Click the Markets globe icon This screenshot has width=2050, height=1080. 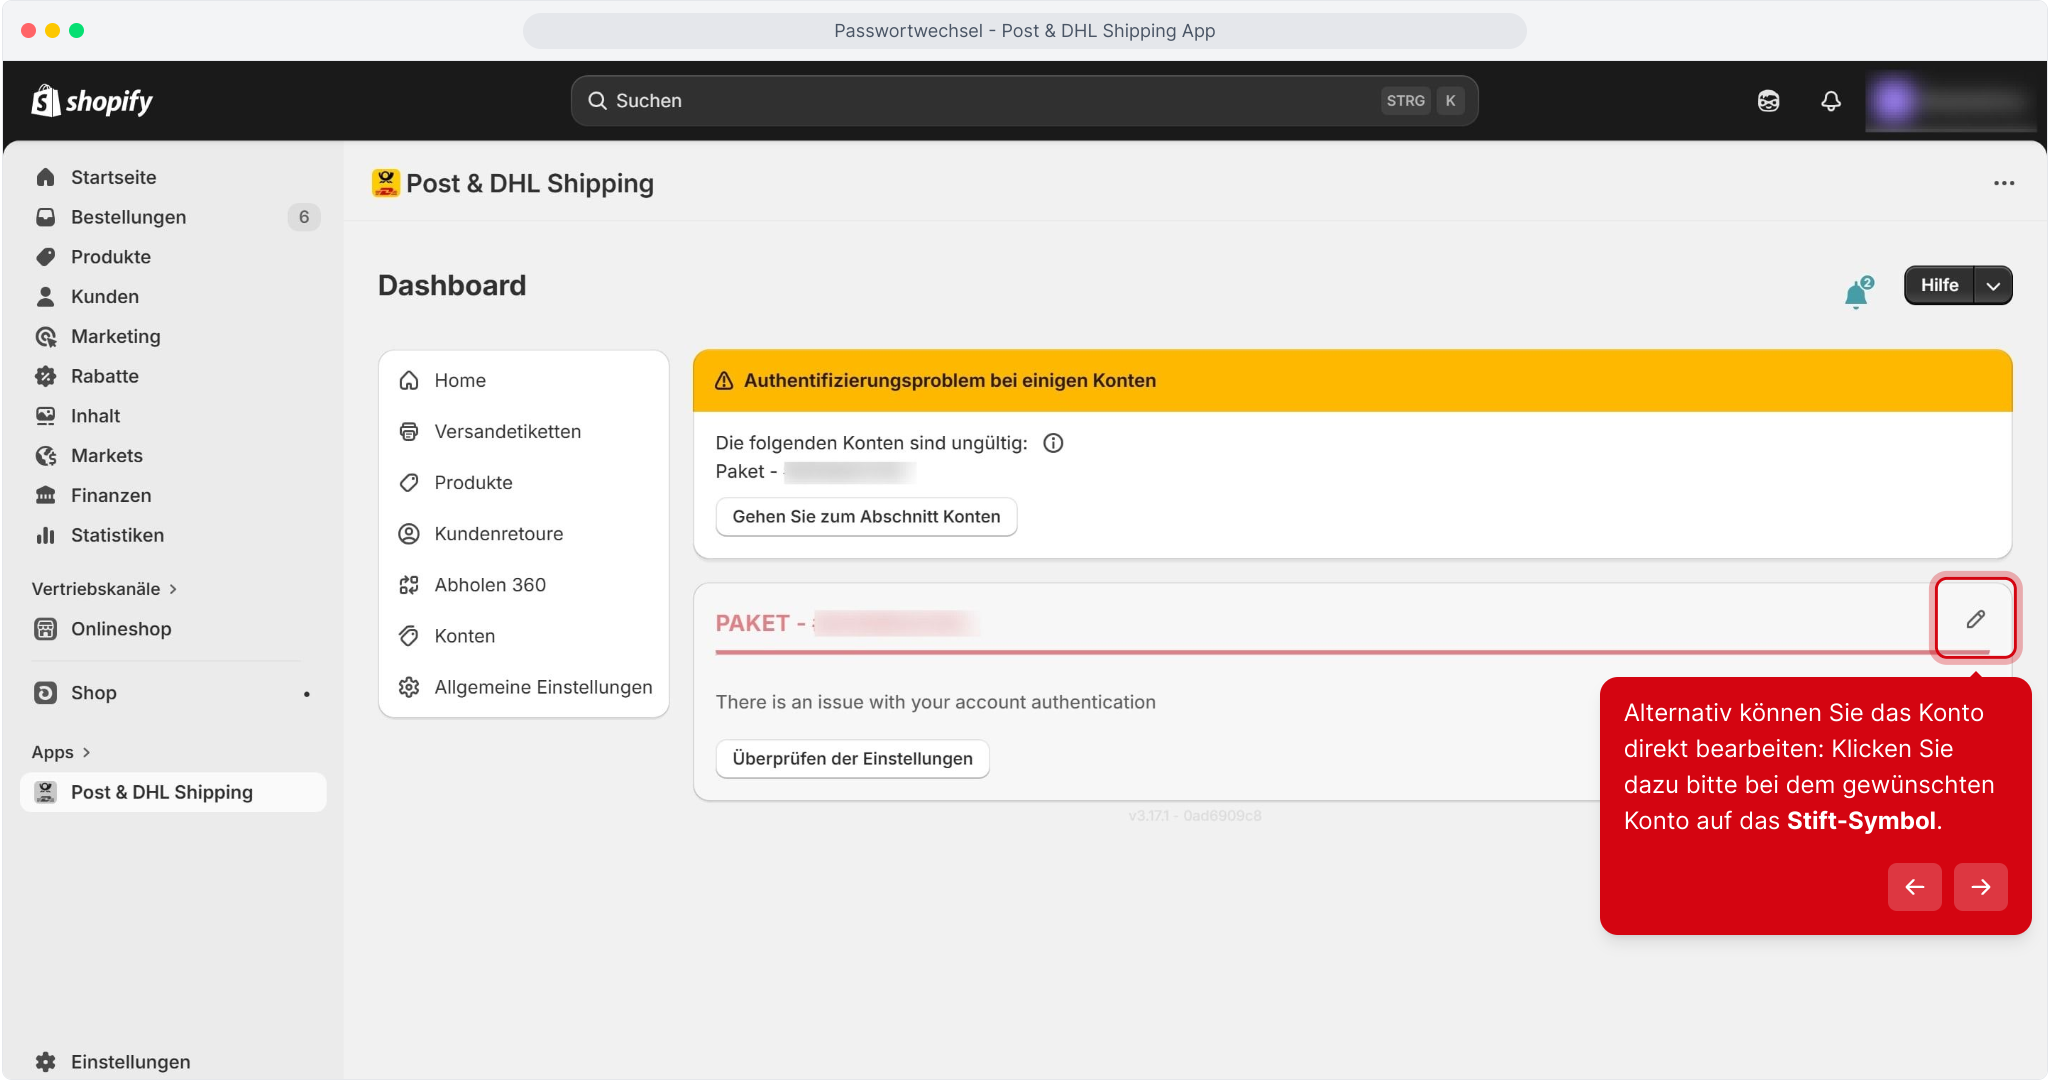[46, 456]
